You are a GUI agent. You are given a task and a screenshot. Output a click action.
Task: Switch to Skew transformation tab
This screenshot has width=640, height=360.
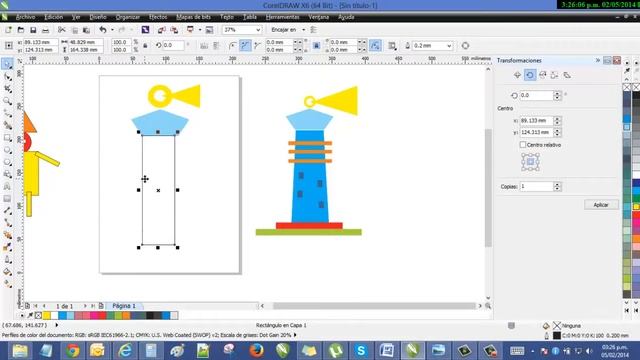[567, 75]
